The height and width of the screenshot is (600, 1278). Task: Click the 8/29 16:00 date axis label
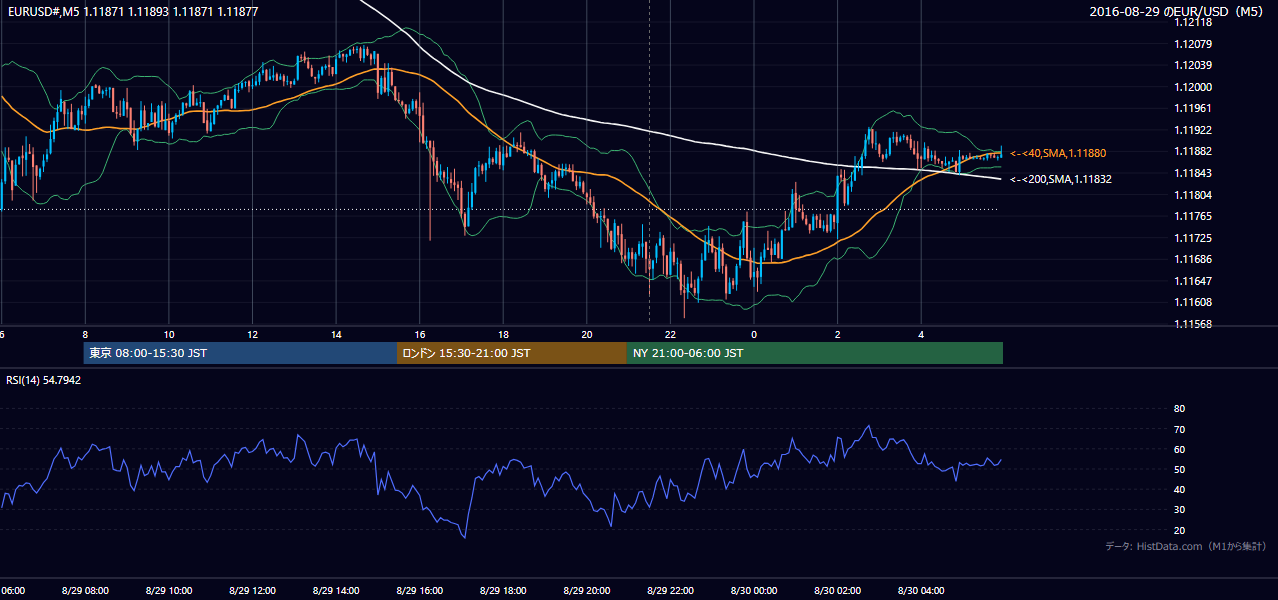coord(420,591)
